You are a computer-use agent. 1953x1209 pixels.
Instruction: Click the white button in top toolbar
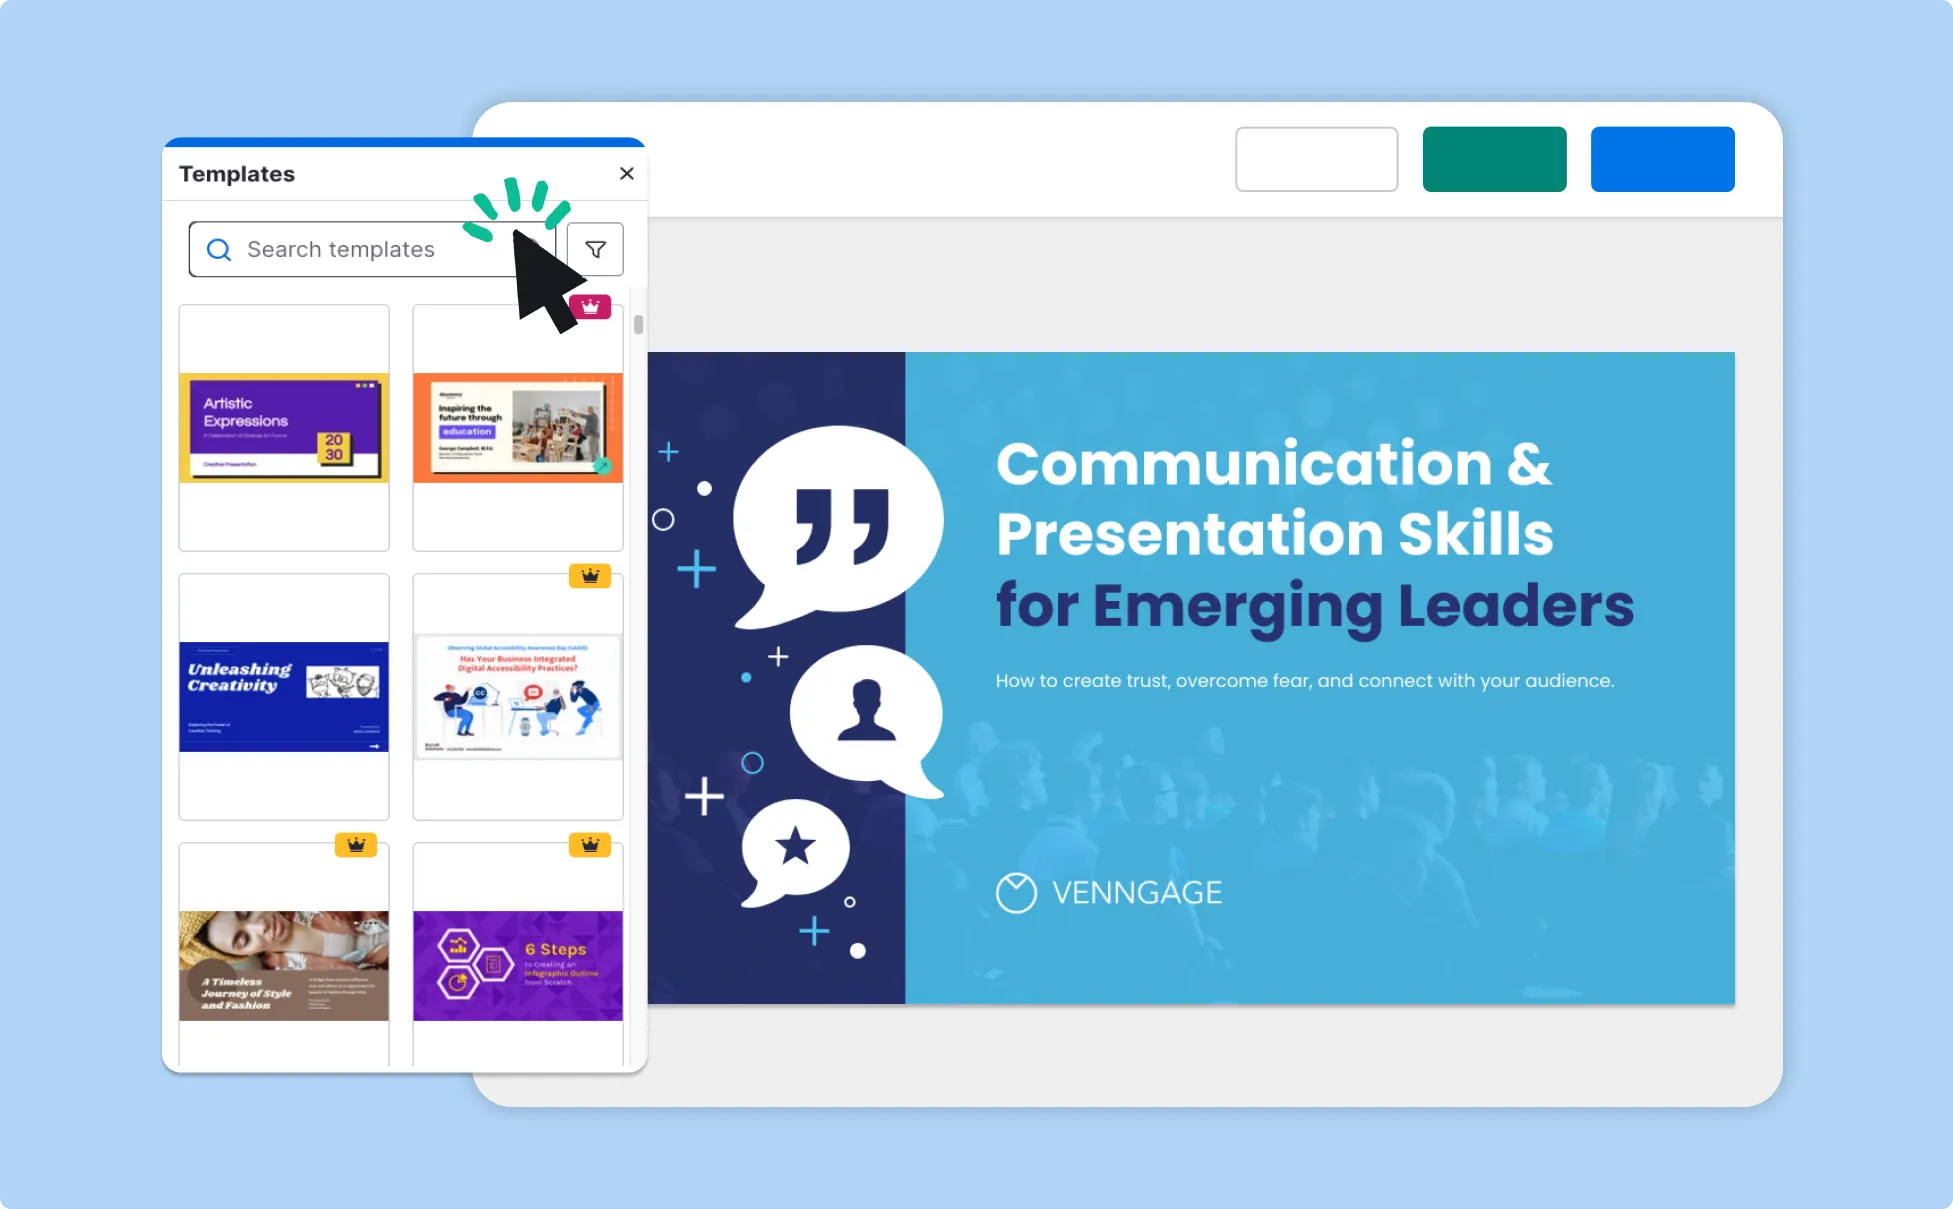(x=1317, y=160)
